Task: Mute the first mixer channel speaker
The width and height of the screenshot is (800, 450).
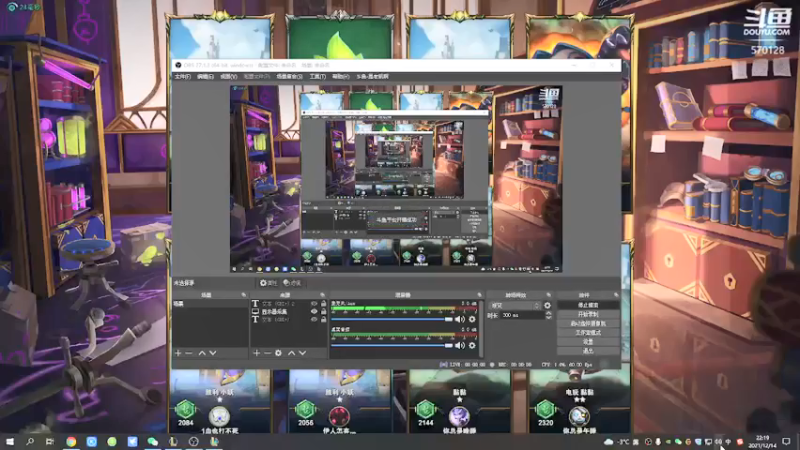Action: click(x=460, y=319)
